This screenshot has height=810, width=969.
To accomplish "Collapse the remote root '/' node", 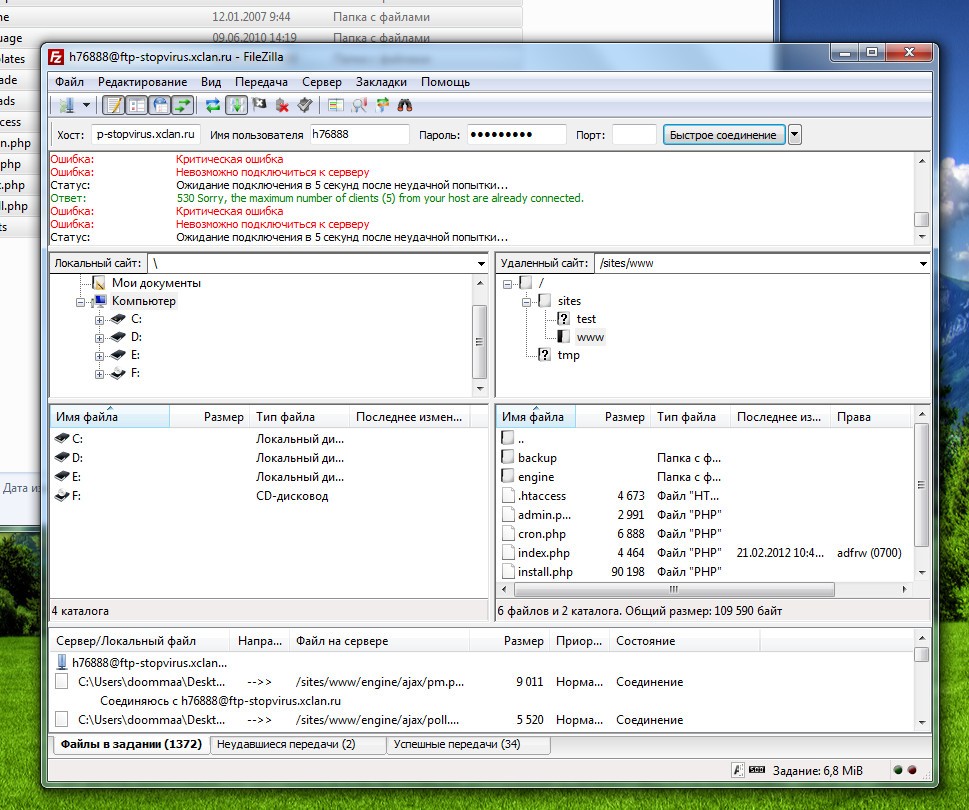I will [507, 284].
